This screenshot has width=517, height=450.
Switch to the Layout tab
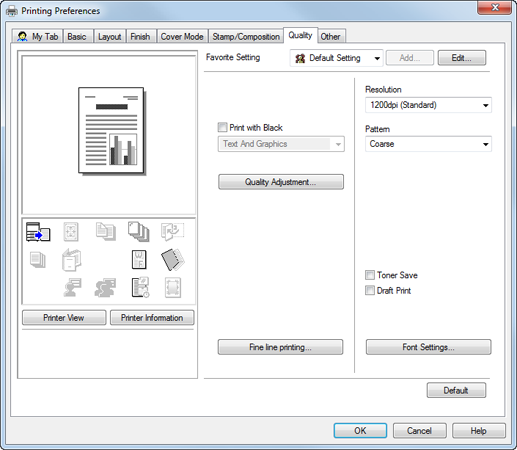(110, 36)
